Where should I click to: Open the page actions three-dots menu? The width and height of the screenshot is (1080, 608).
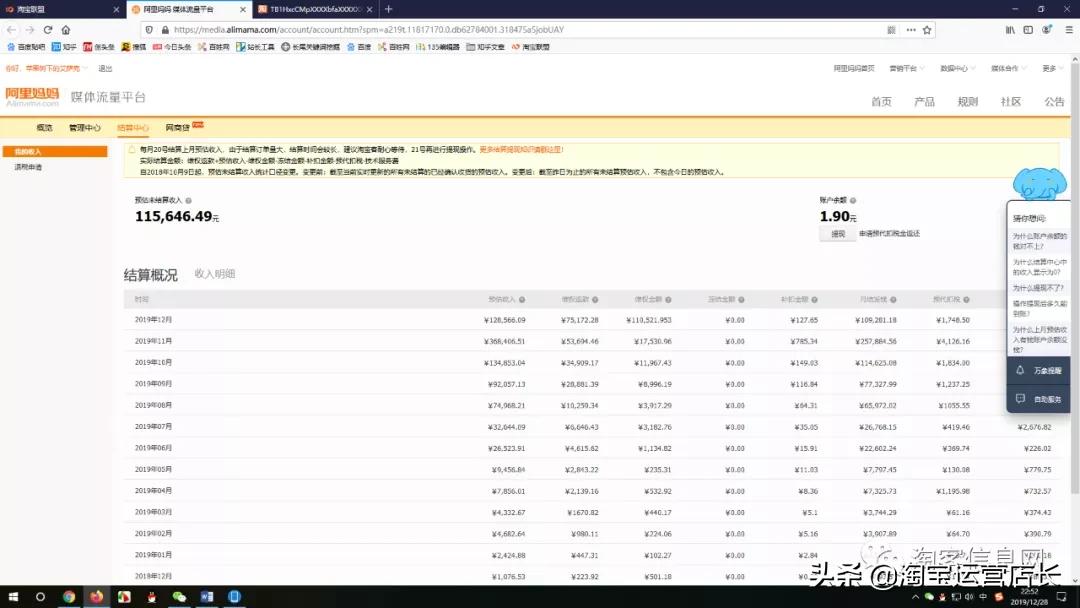pyautogui.click(x=911, y=30)
